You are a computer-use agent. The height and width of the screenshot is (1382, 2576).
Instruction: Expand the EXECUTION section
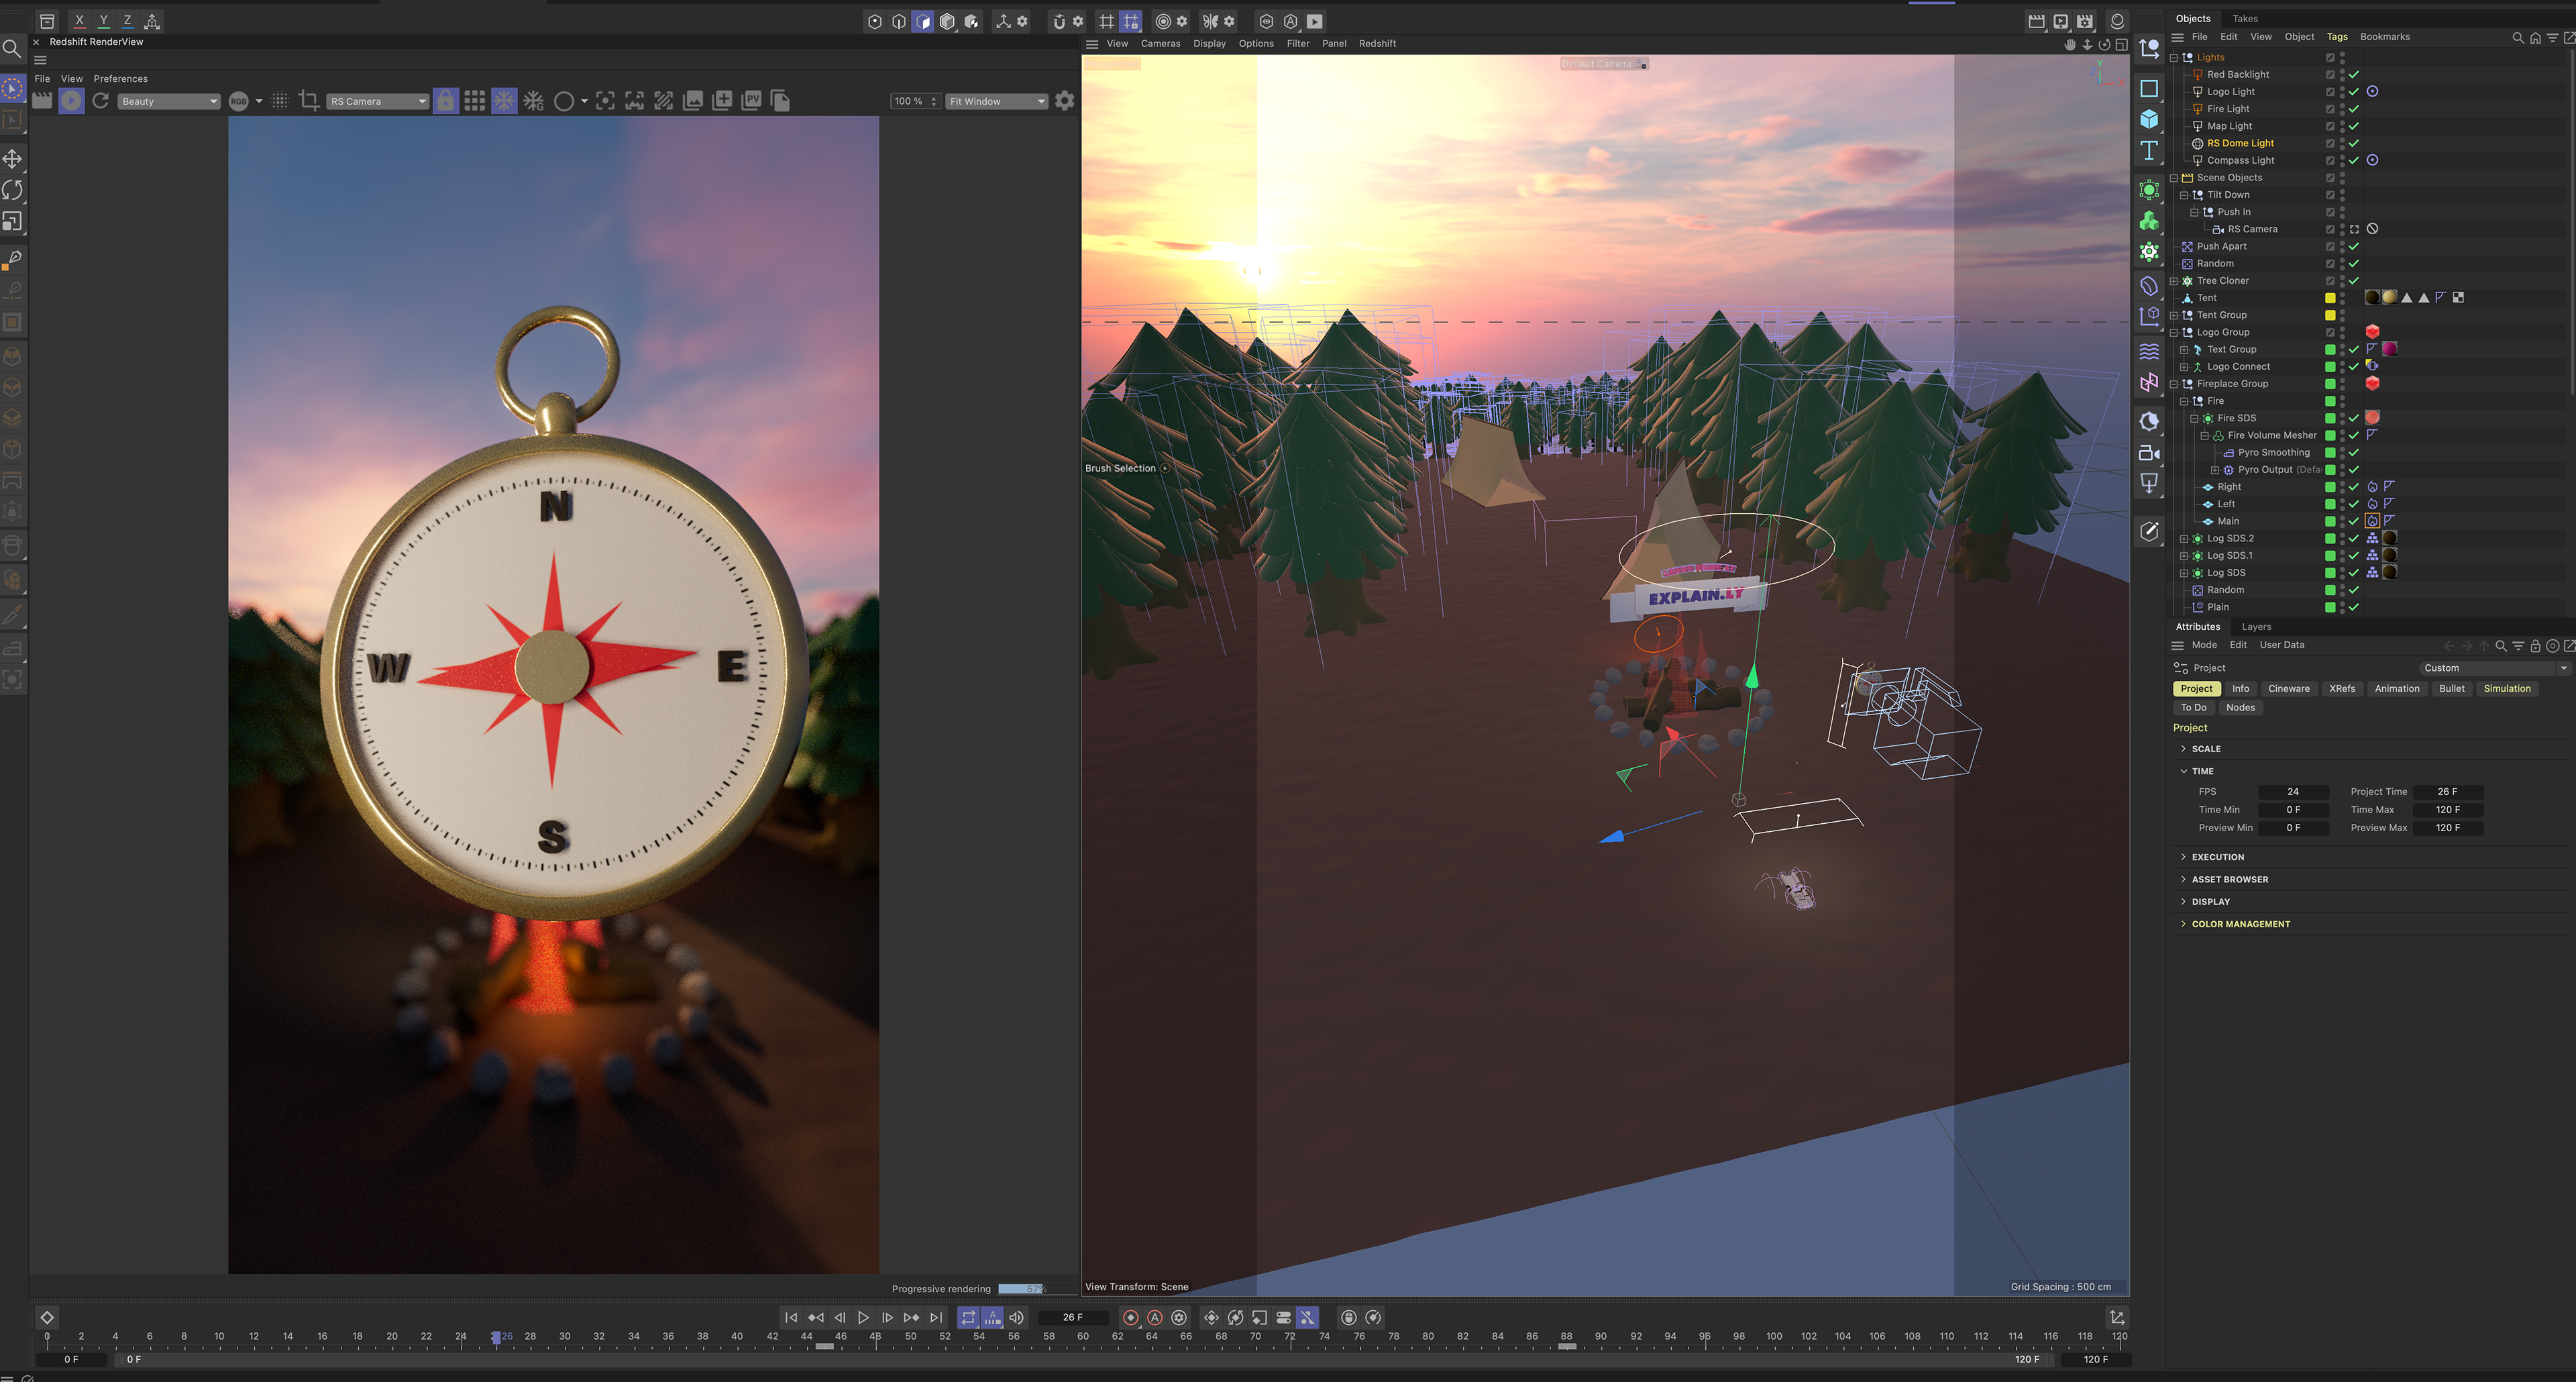tap(2183, 857)
